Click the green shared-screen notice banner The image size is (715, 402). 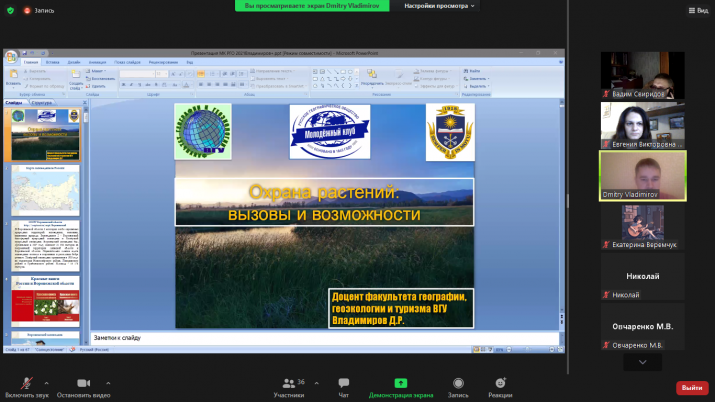(x=312, y=6)
